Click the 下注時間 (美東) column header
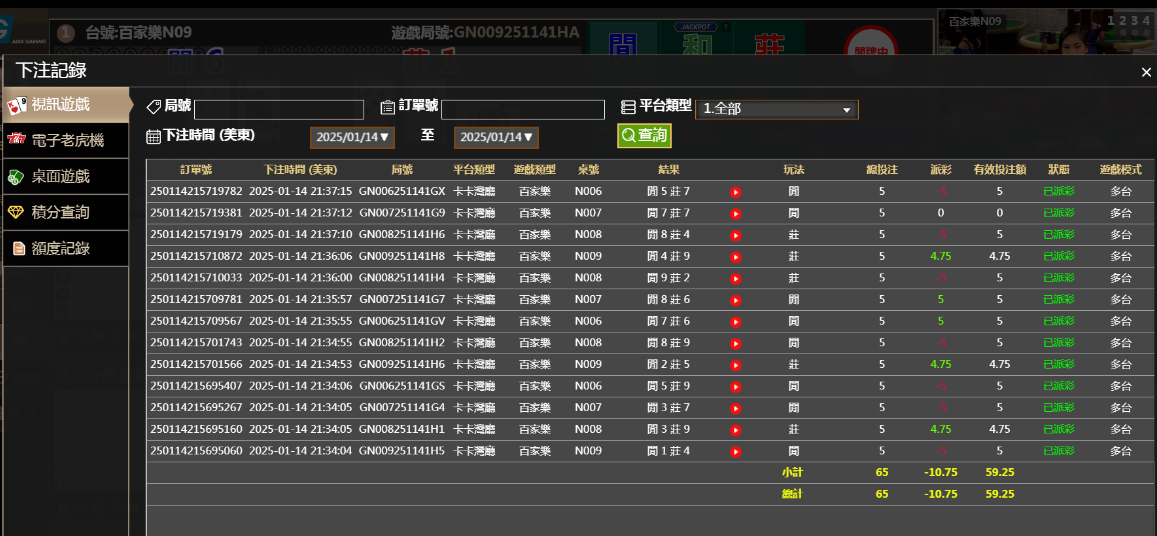Image resolution: width=1157 pixels, height=536 pixels. pyautogui.click(x=300, y=170)
